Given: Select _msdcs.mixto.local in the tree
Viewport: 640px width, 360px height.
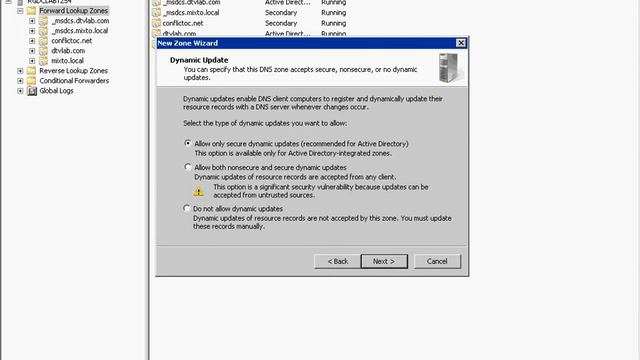Looking at the screenshot, I should click(x=80, y=31).
